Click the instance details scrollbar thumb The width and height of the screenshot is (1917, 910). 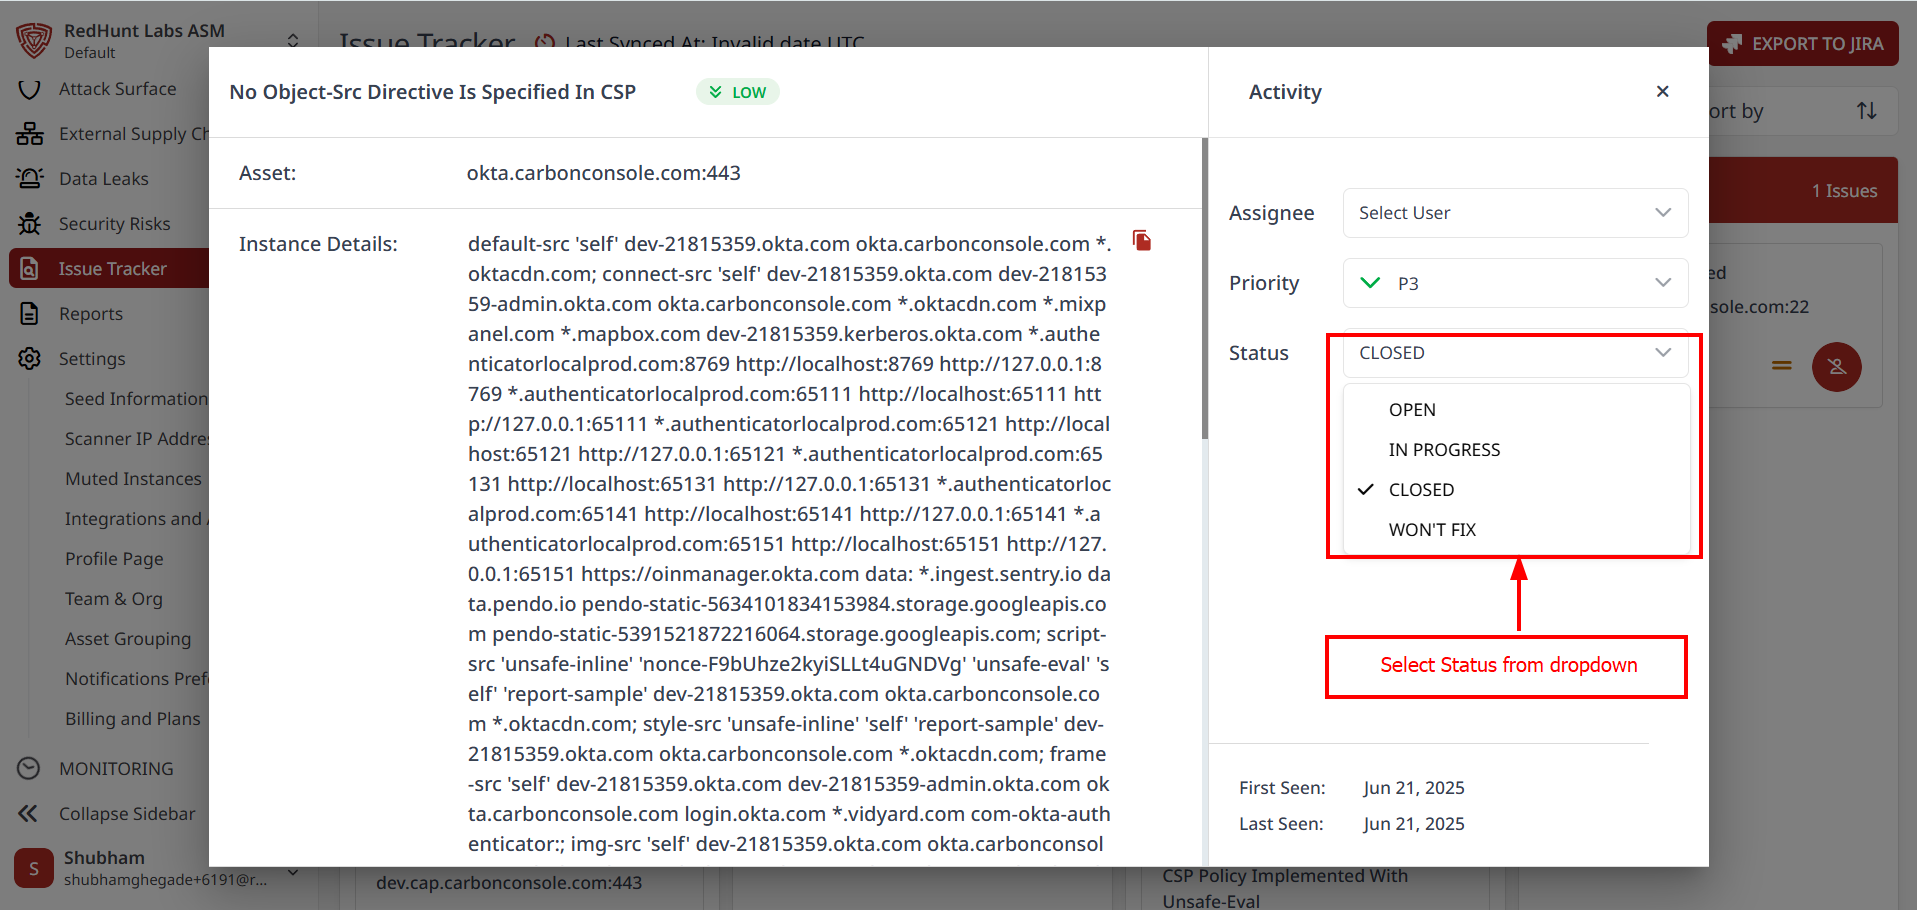[1205, 289]
